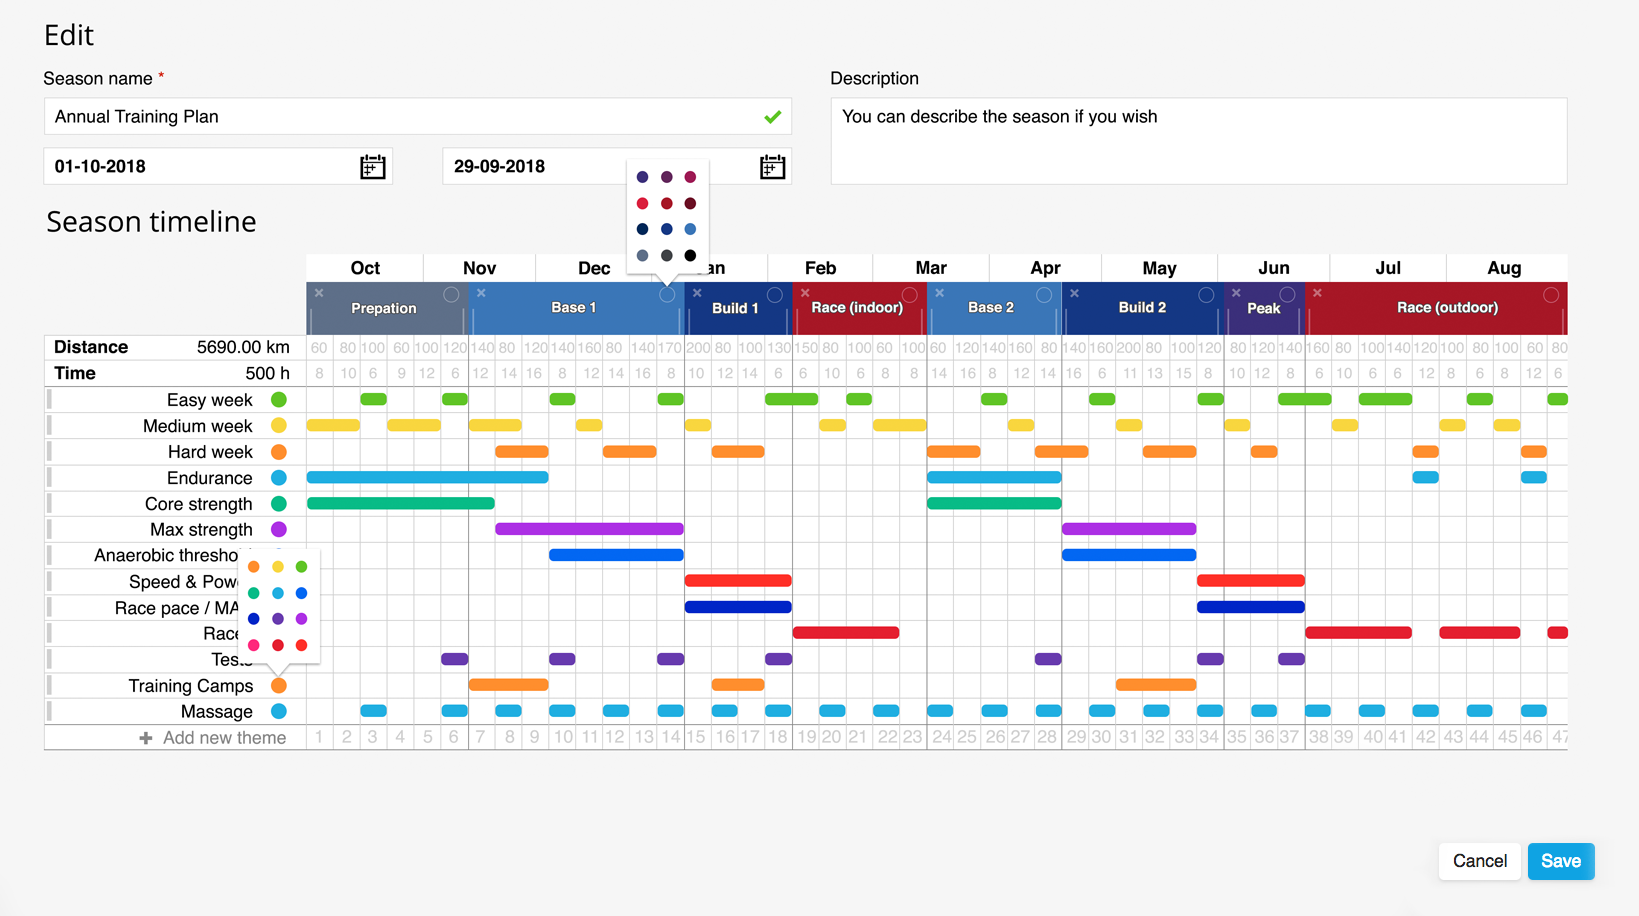Select the Race (indoor) phase header
The height and width of the screenshot is (916, 1639).
pyautogui.click(x=856, y=308)
